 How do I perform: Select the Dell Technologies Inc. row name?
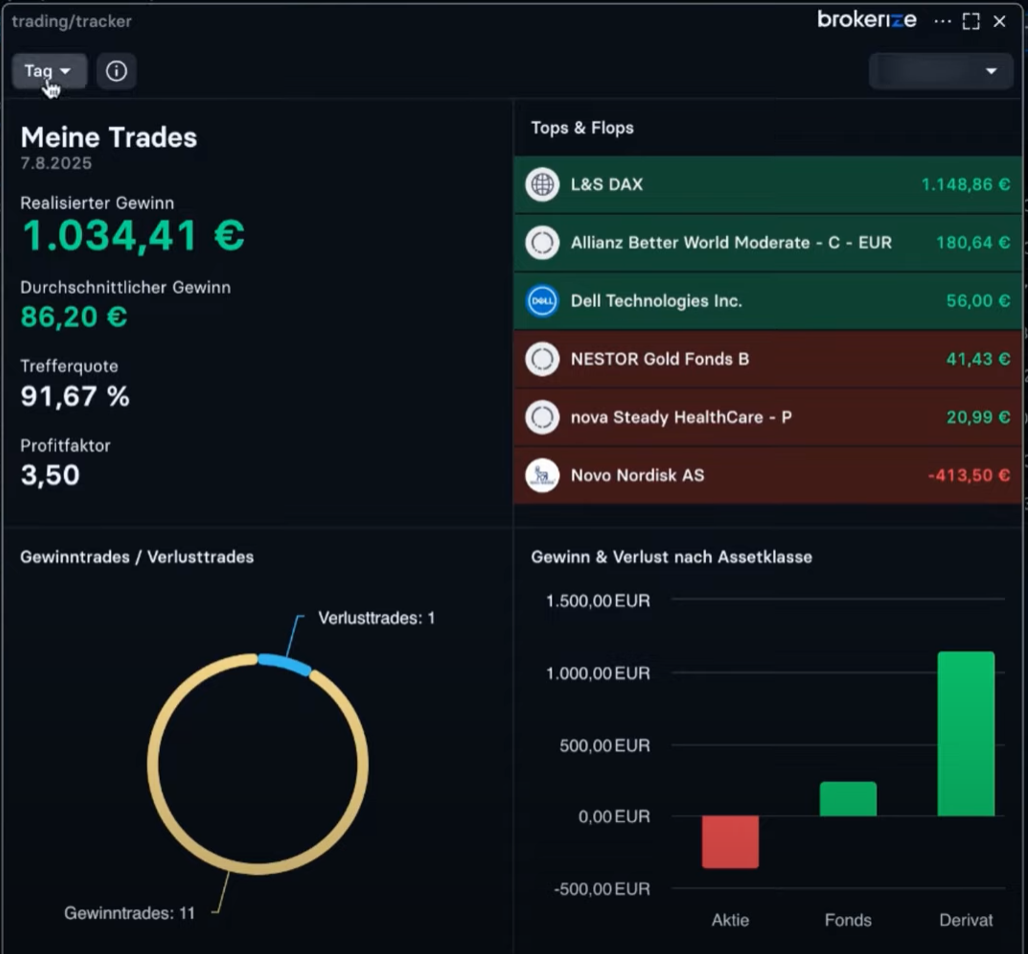(x=656, y=301)
